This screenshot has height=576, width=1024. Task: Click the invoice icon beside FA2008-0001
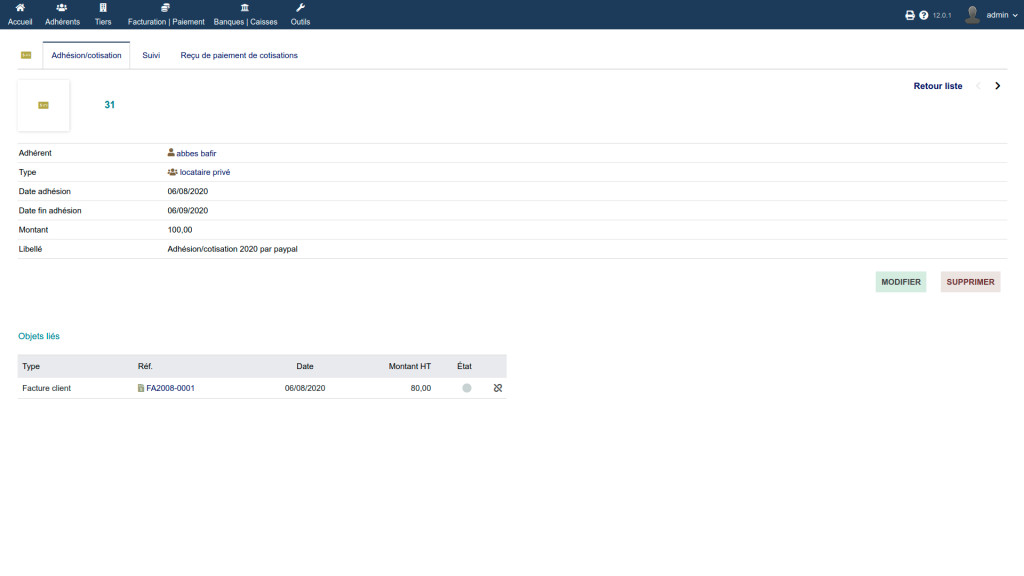(140, 388)
